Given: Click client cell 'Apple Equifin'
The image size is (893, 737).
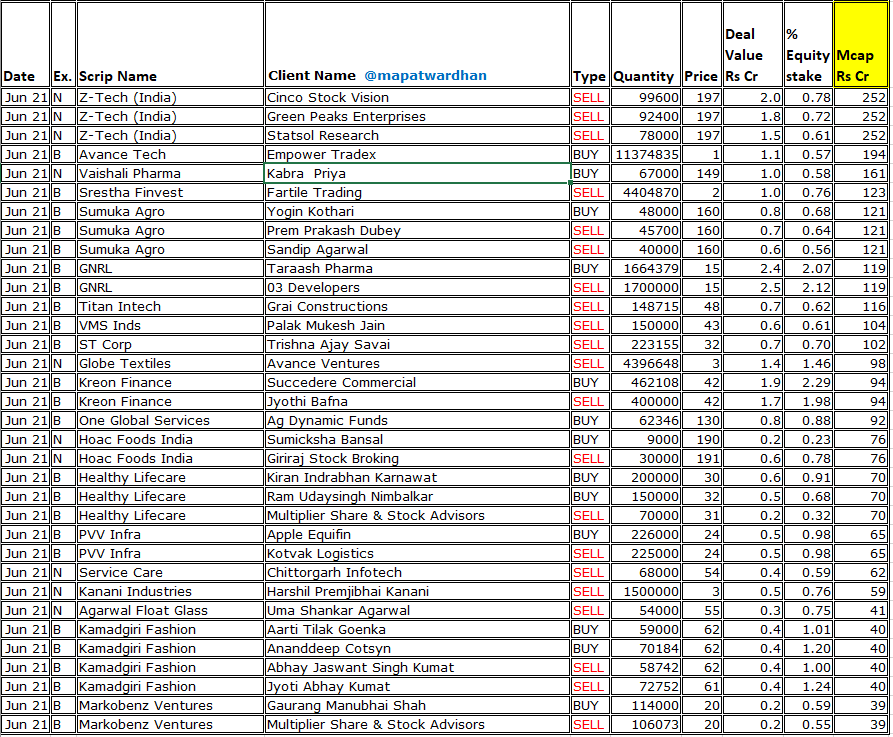Looking at the screenshot, I should 417,534.
